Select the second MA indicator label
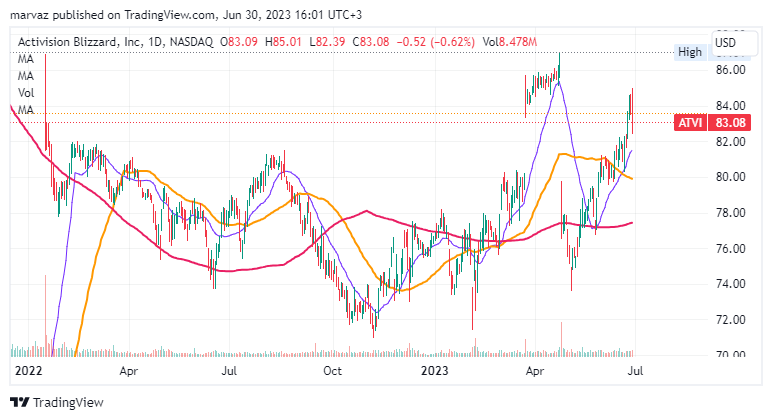772x420 pixels. pos(26,76)
